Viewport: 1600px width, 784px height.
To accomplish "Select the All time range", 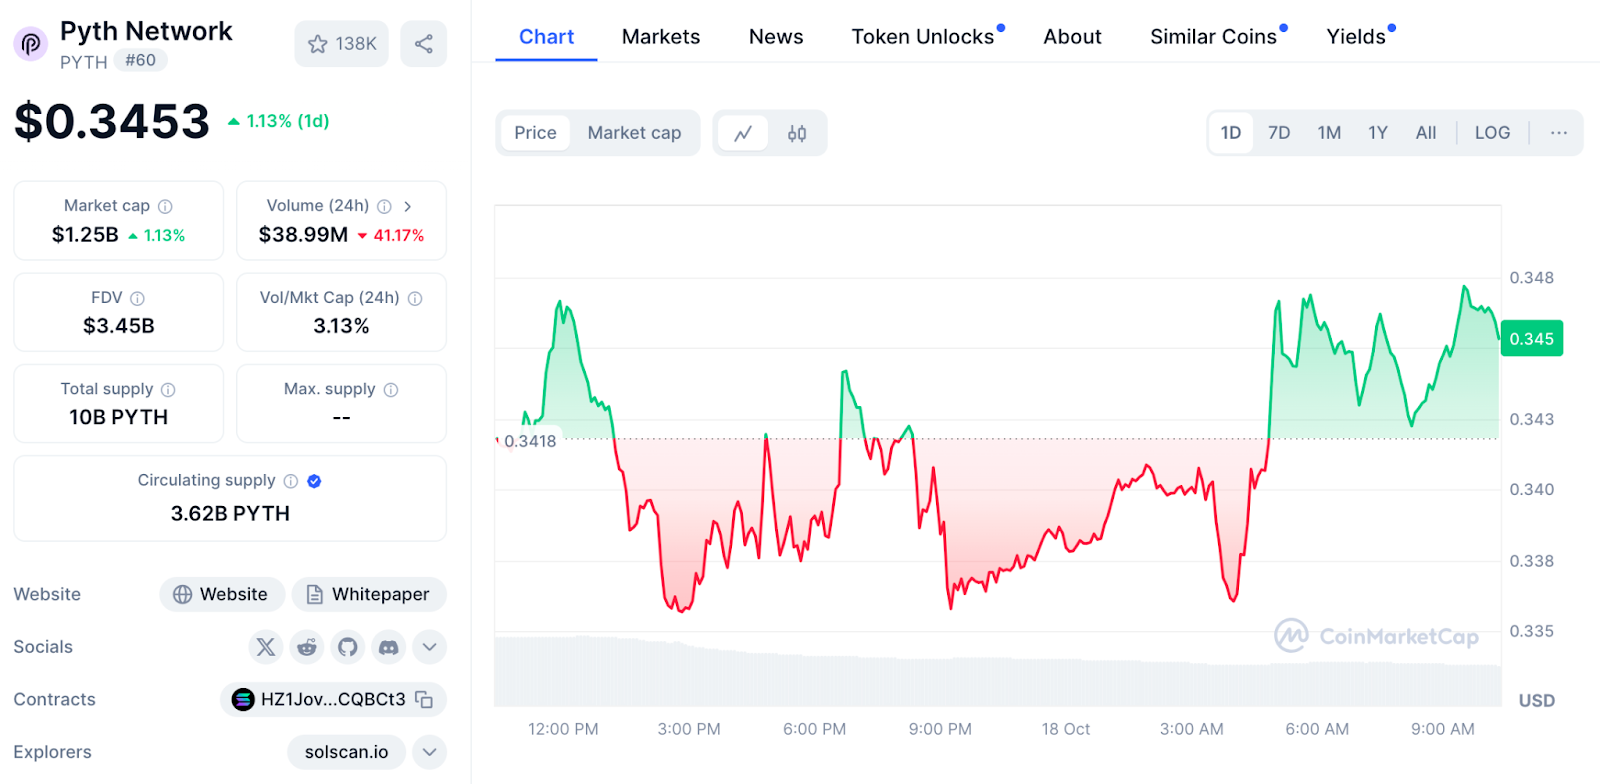I will [1426, 133].
